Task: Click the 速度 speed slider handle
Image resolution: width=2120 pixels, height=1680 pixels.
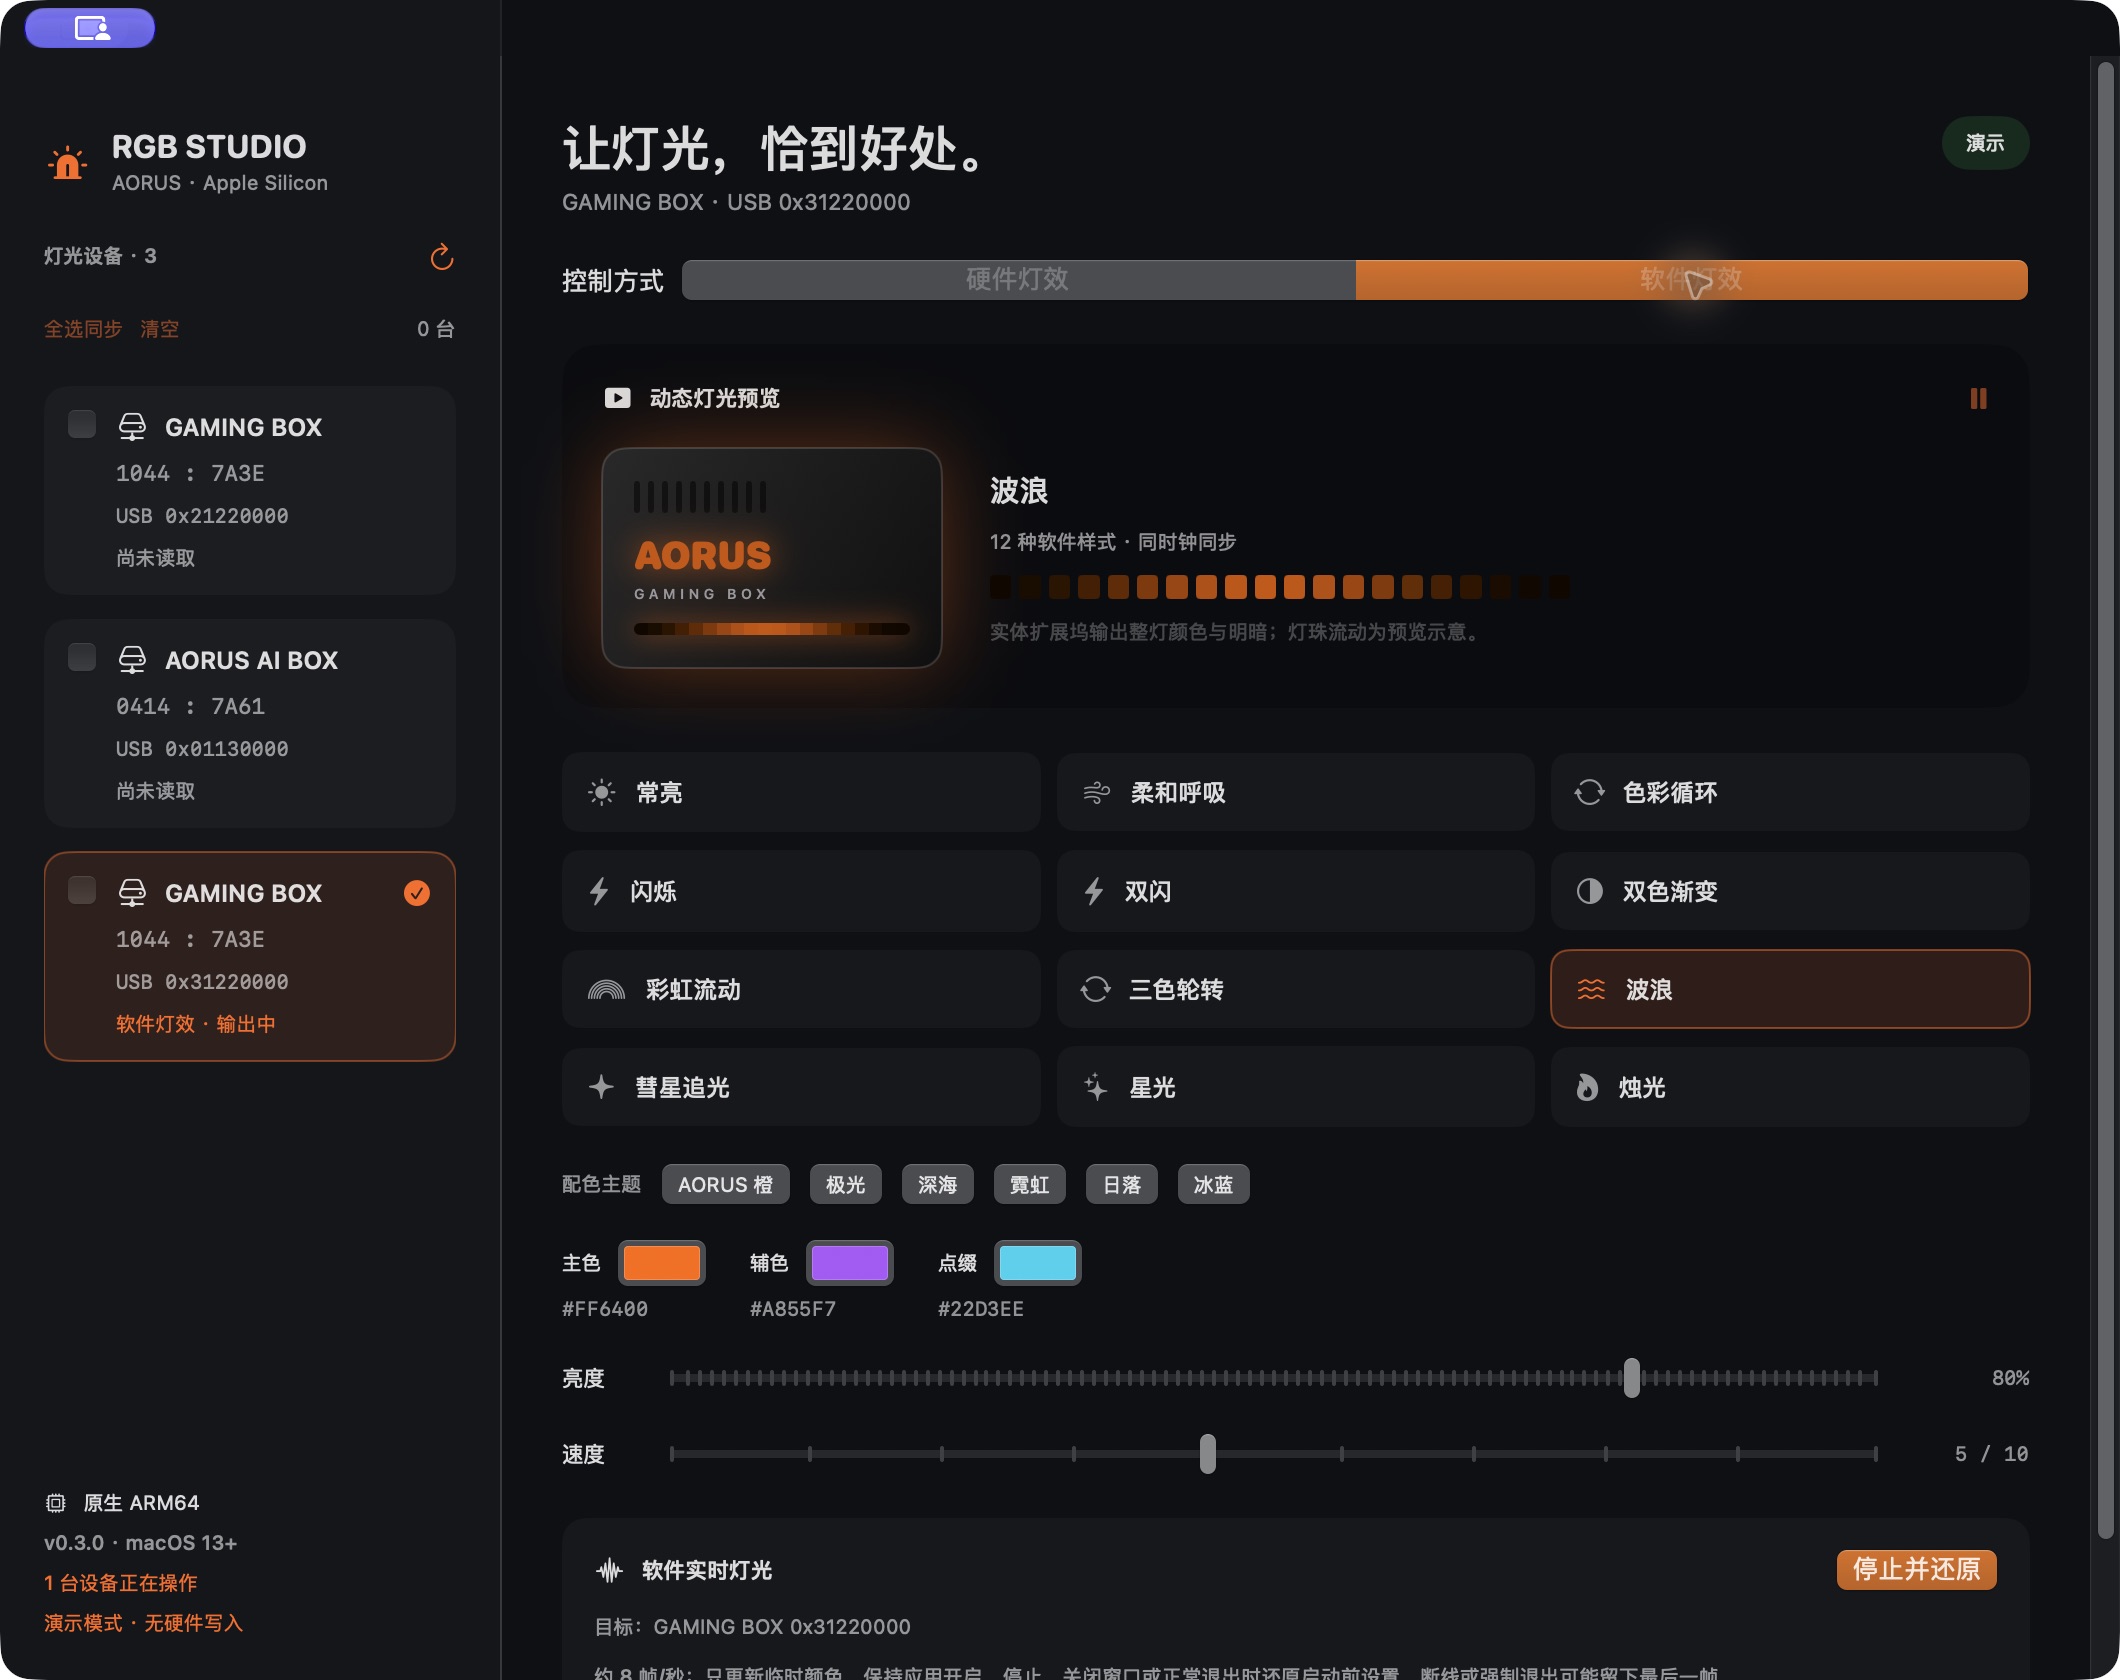Action: (x=1208, y=1454)
